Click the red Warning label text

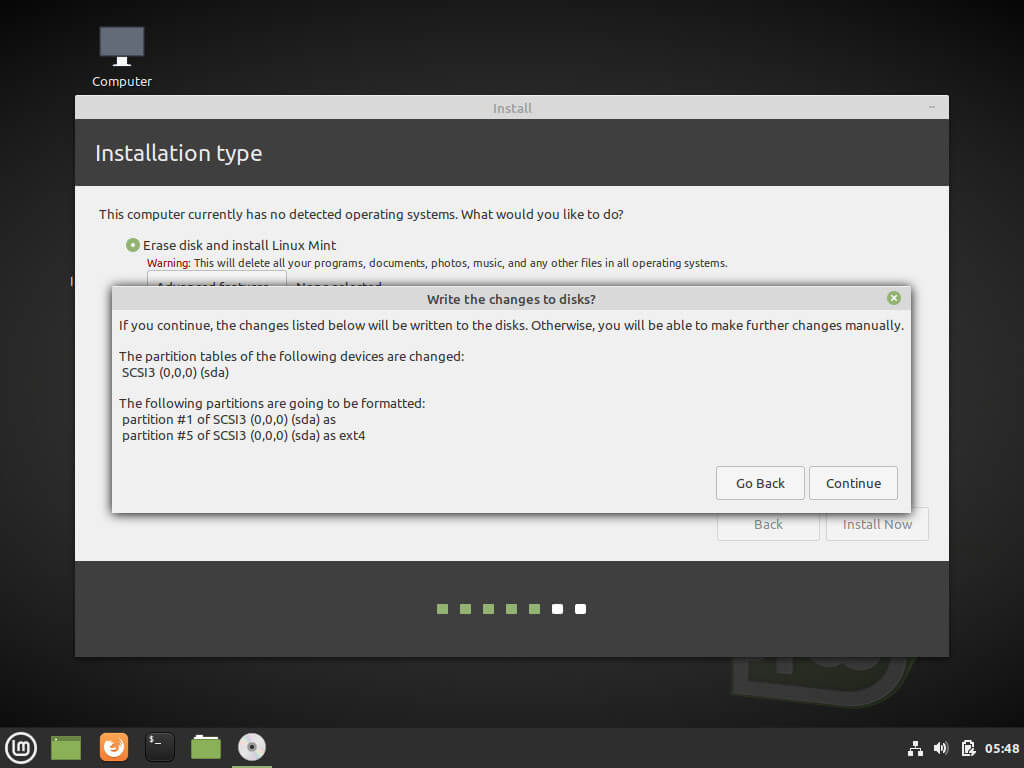pos(168,263)
